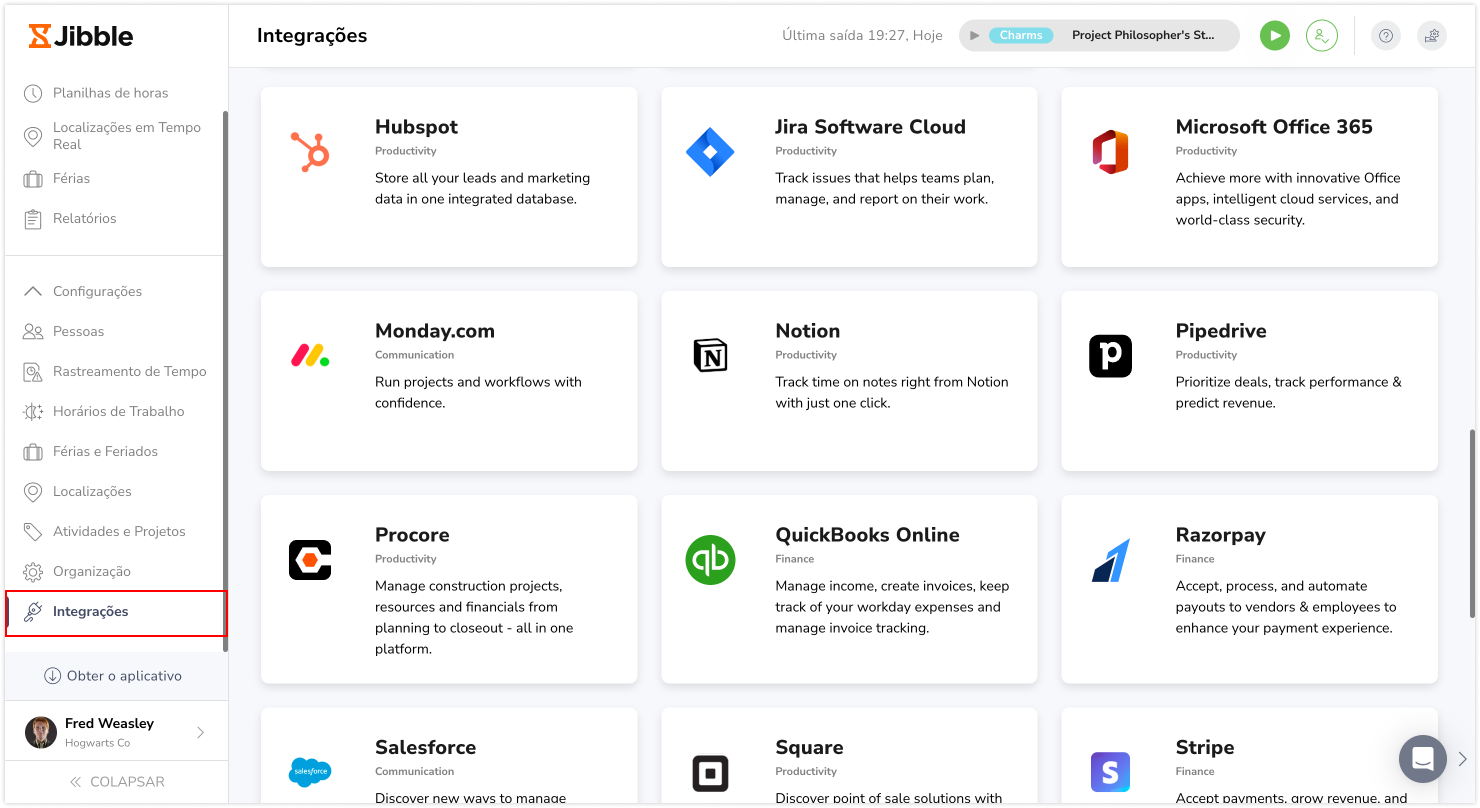Viewport: 1480px width, 808px height.
Task: Click the Microsoft Office 365 logo
Action: [x=1110, y=152]
